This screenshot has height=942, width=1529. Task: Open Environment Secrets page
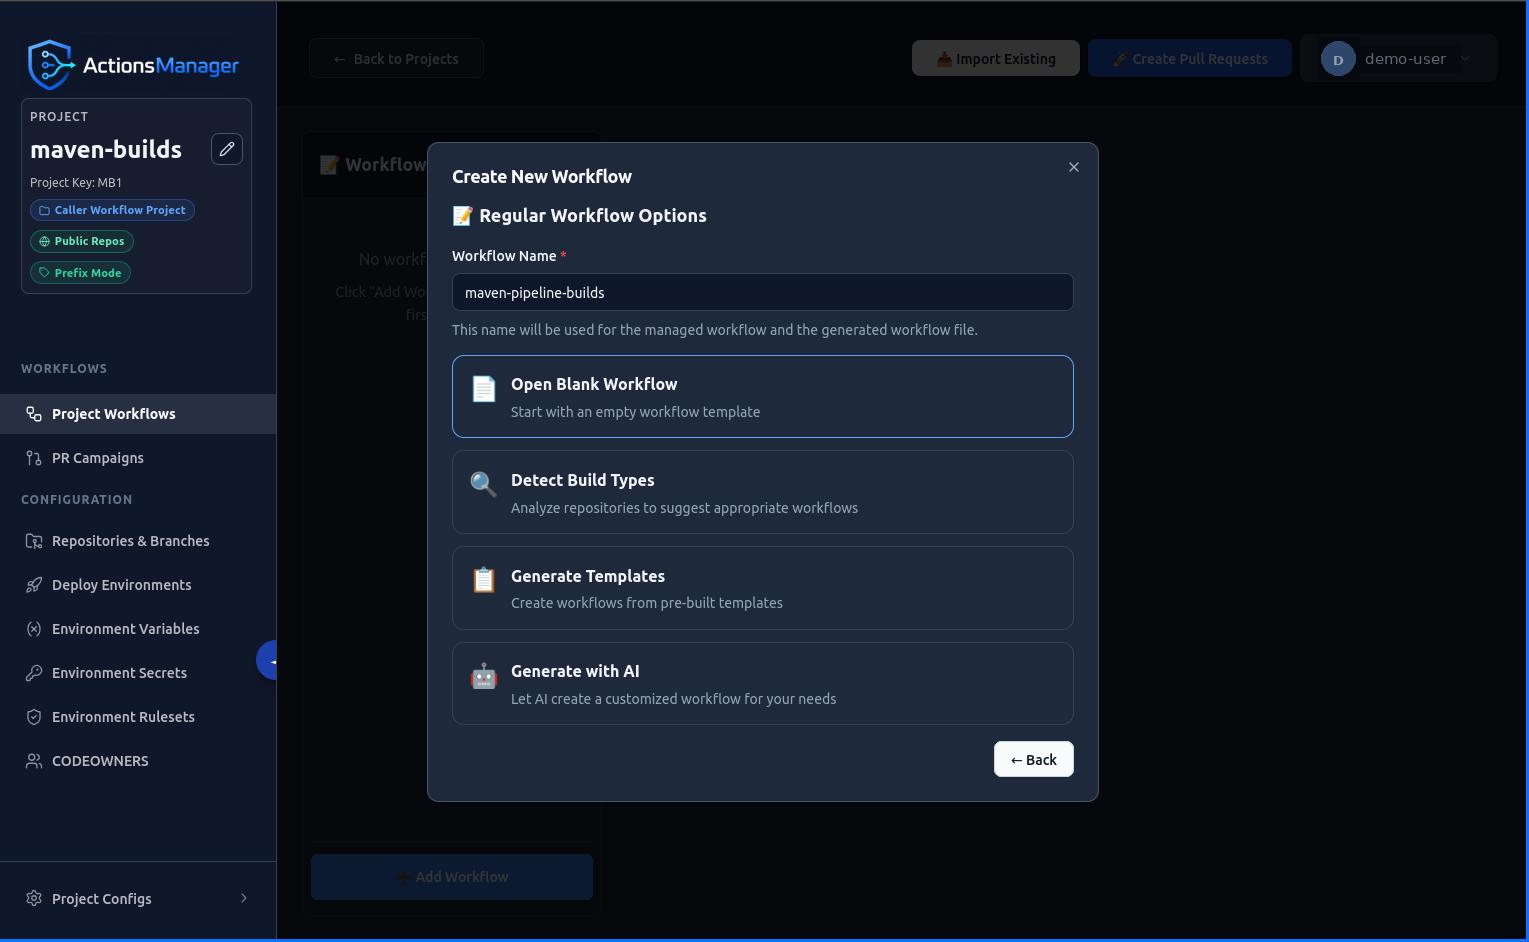coord(138,673)
